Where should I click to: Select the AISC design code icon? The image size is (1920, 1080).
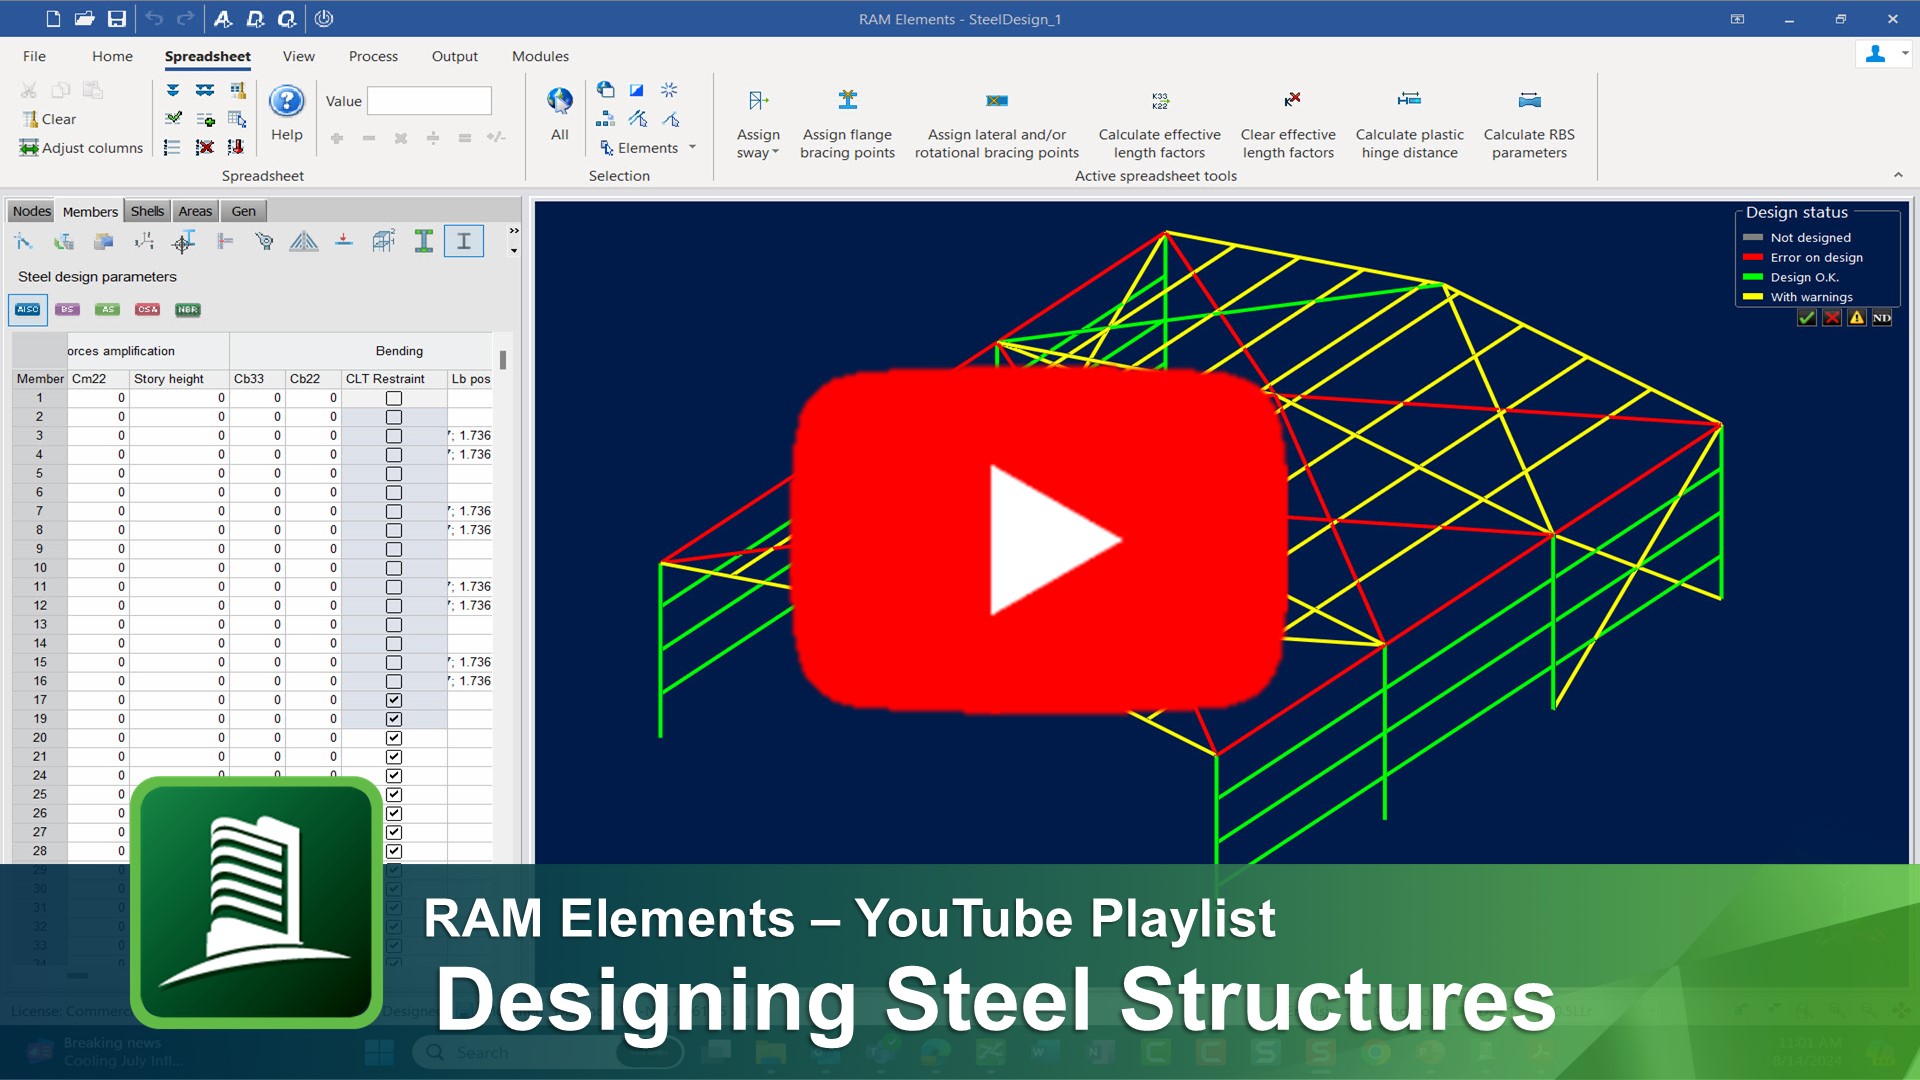28,309
